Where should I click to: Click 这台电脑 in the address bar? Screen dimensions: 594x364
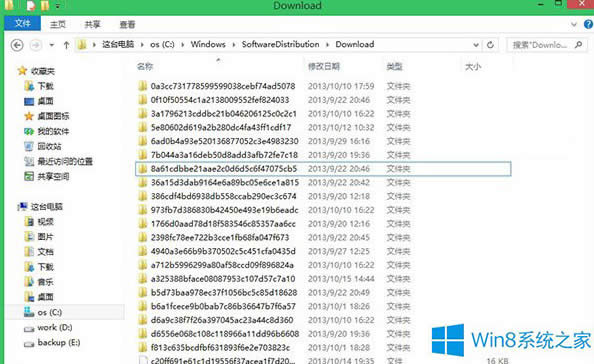[x=118, y=44]
